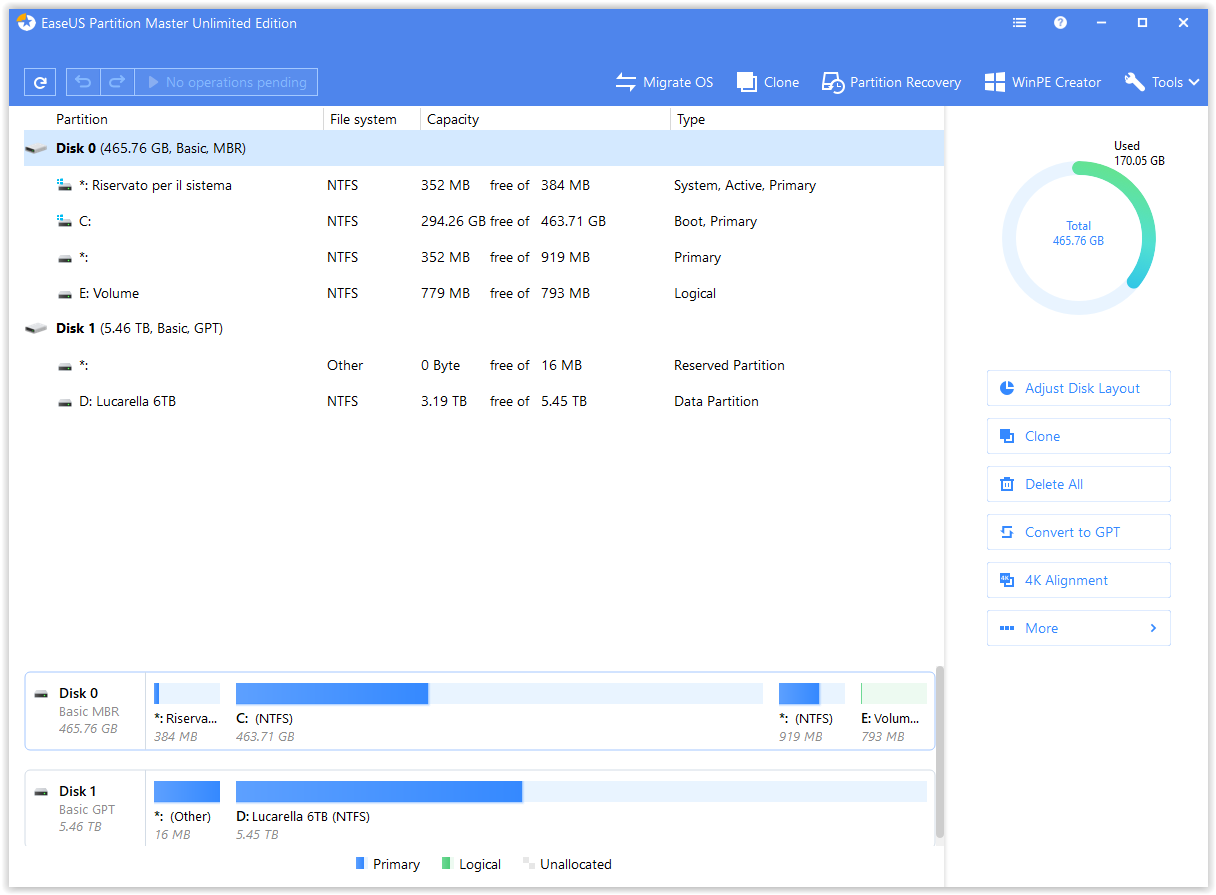1216x895 pixels.
Task: Click the Clone toolbar item
Action: [768, 82]
